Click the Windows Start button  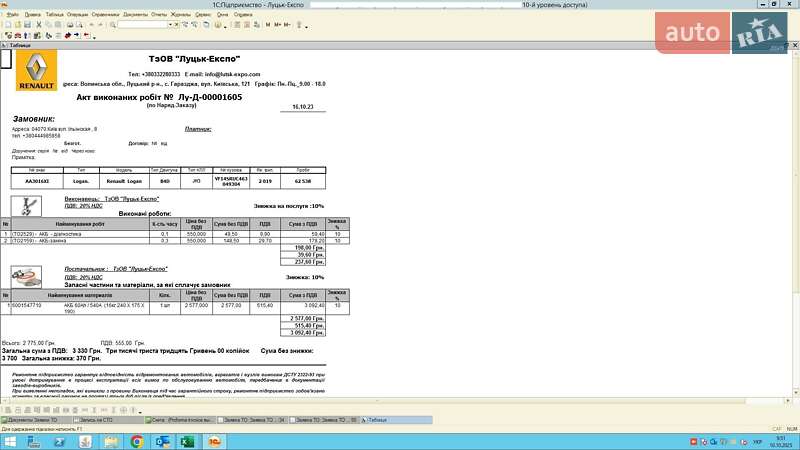[x=11, y=441]
